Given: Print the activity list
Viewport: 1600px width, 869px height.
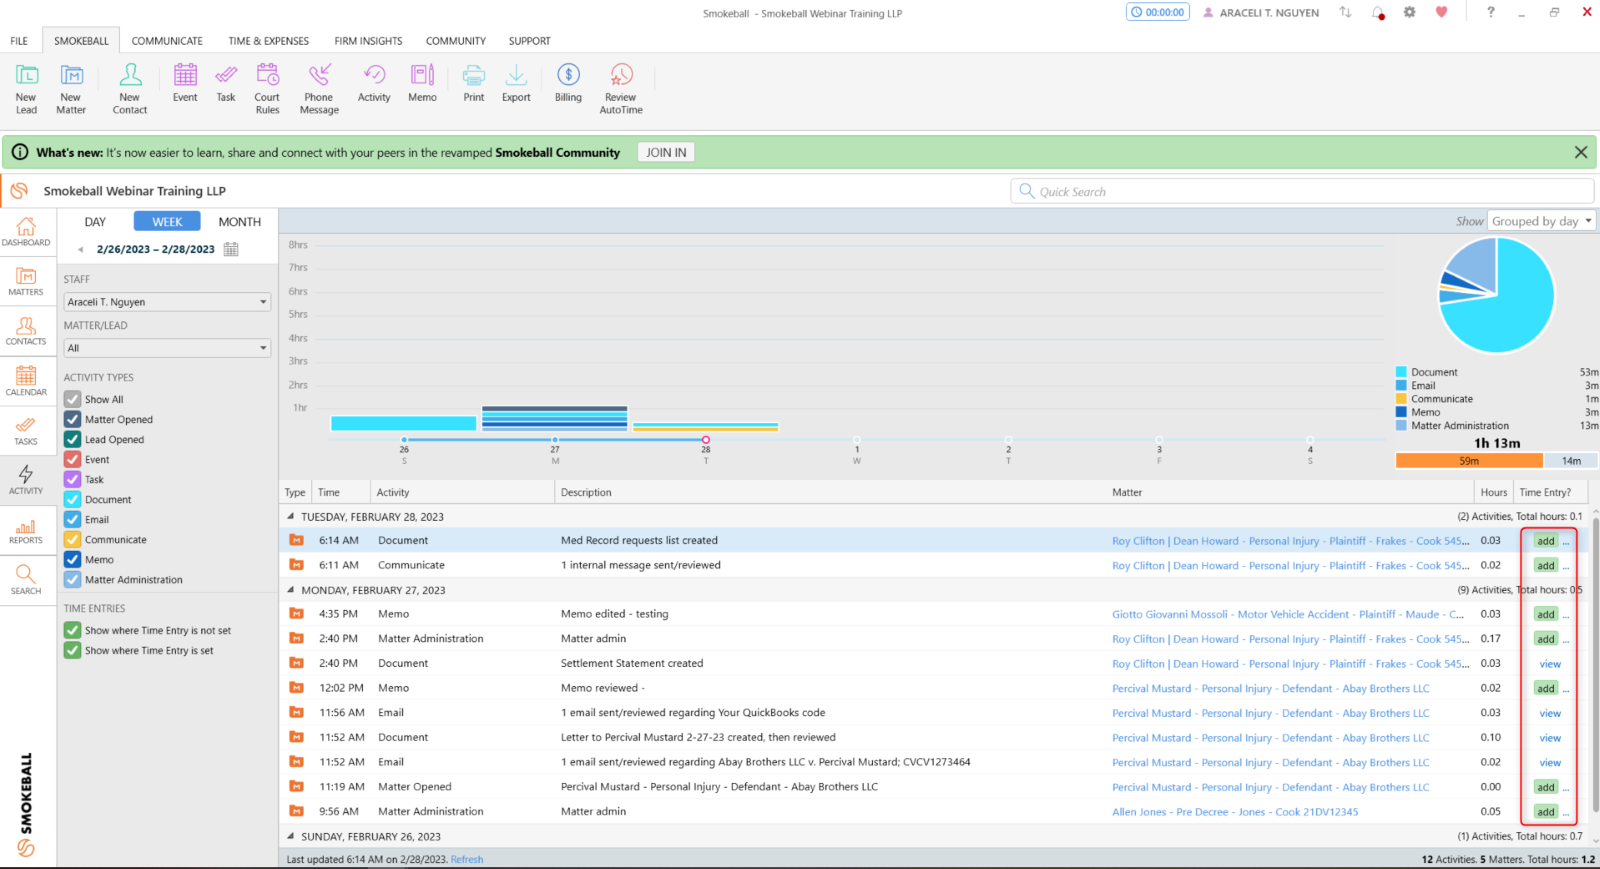Looking at the screenshot, I should pos(474,82).
